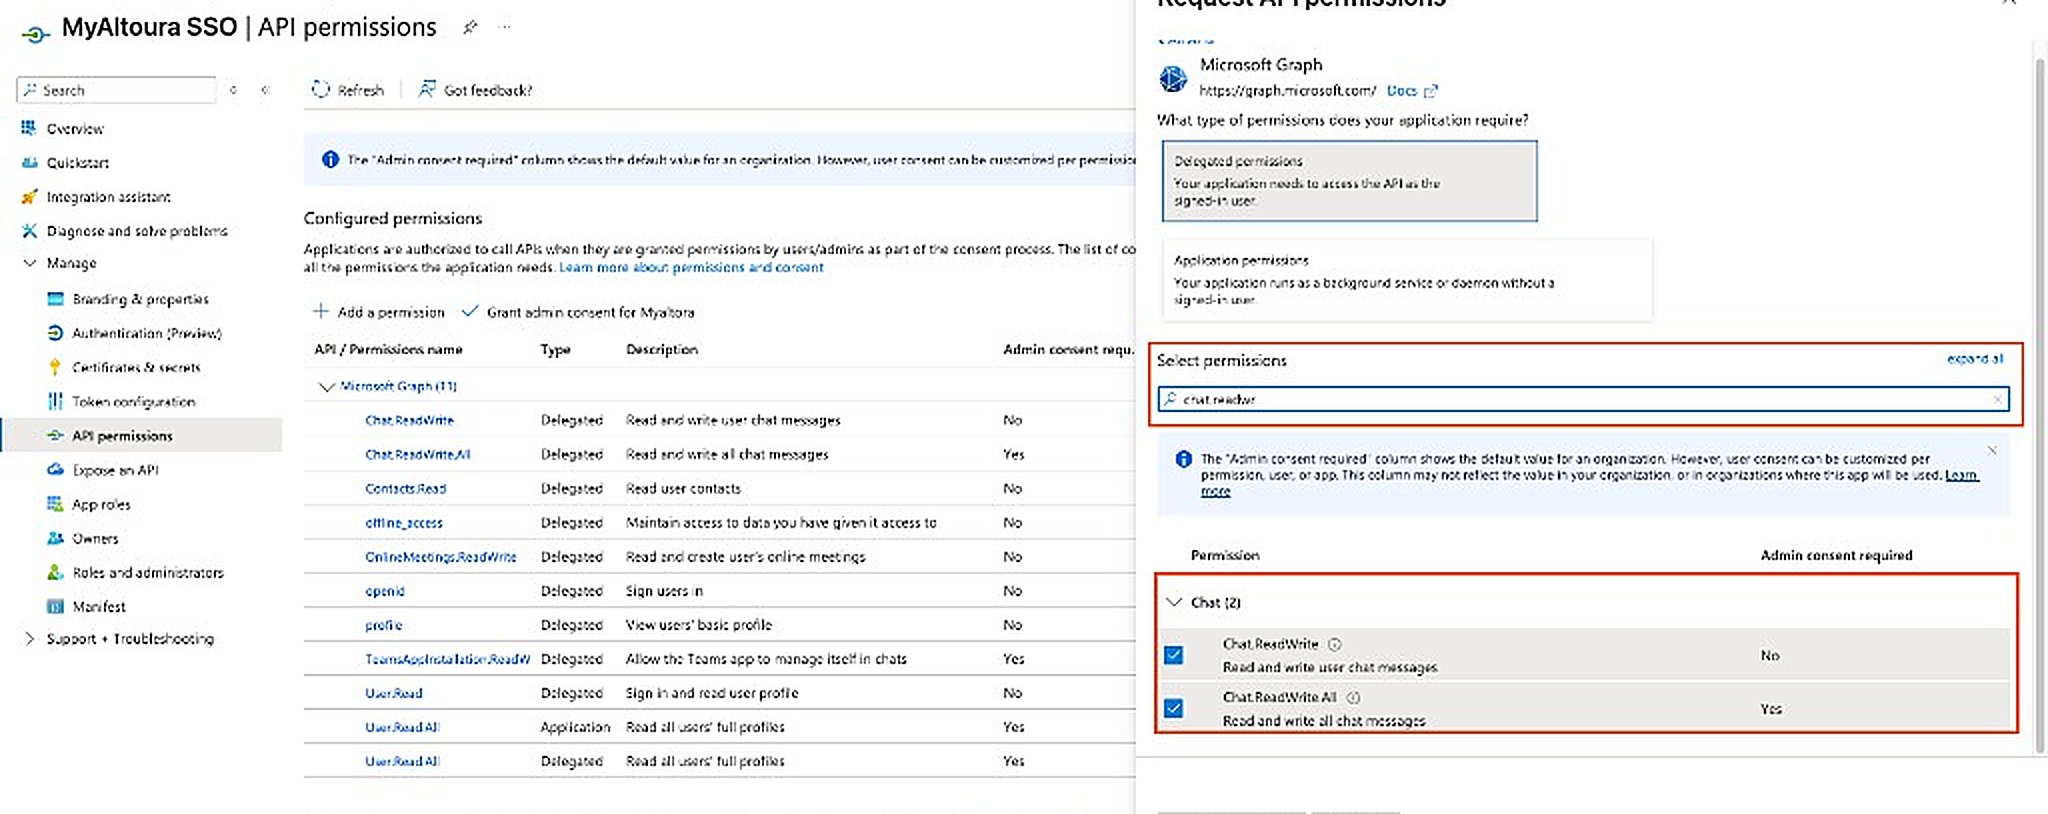Open the profile permission link
Screen dimensions: 2048x814
[x=383, y=625]
